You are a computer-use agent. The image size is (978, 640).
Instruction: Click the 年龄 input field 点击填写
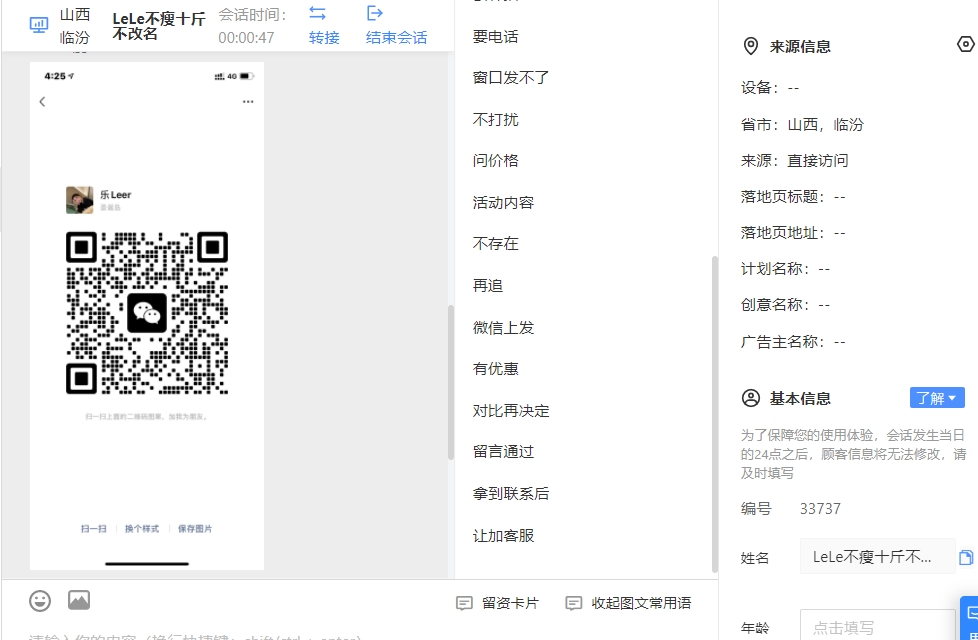click(x=878, y=626)
